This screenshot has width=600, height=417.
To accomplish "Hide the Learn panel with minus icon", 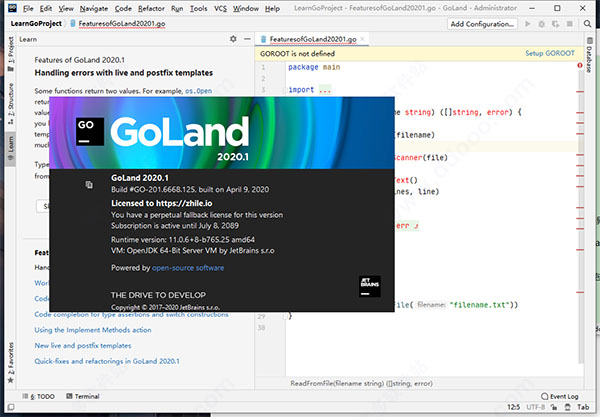I will (x=247, y=39).
